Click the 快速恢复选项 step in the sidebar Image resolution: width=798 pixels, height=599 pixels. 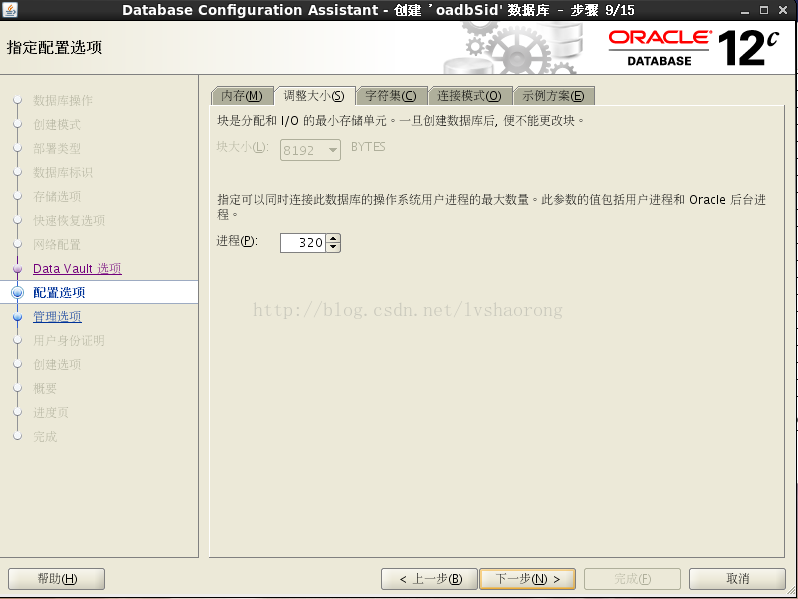(69, 220)
